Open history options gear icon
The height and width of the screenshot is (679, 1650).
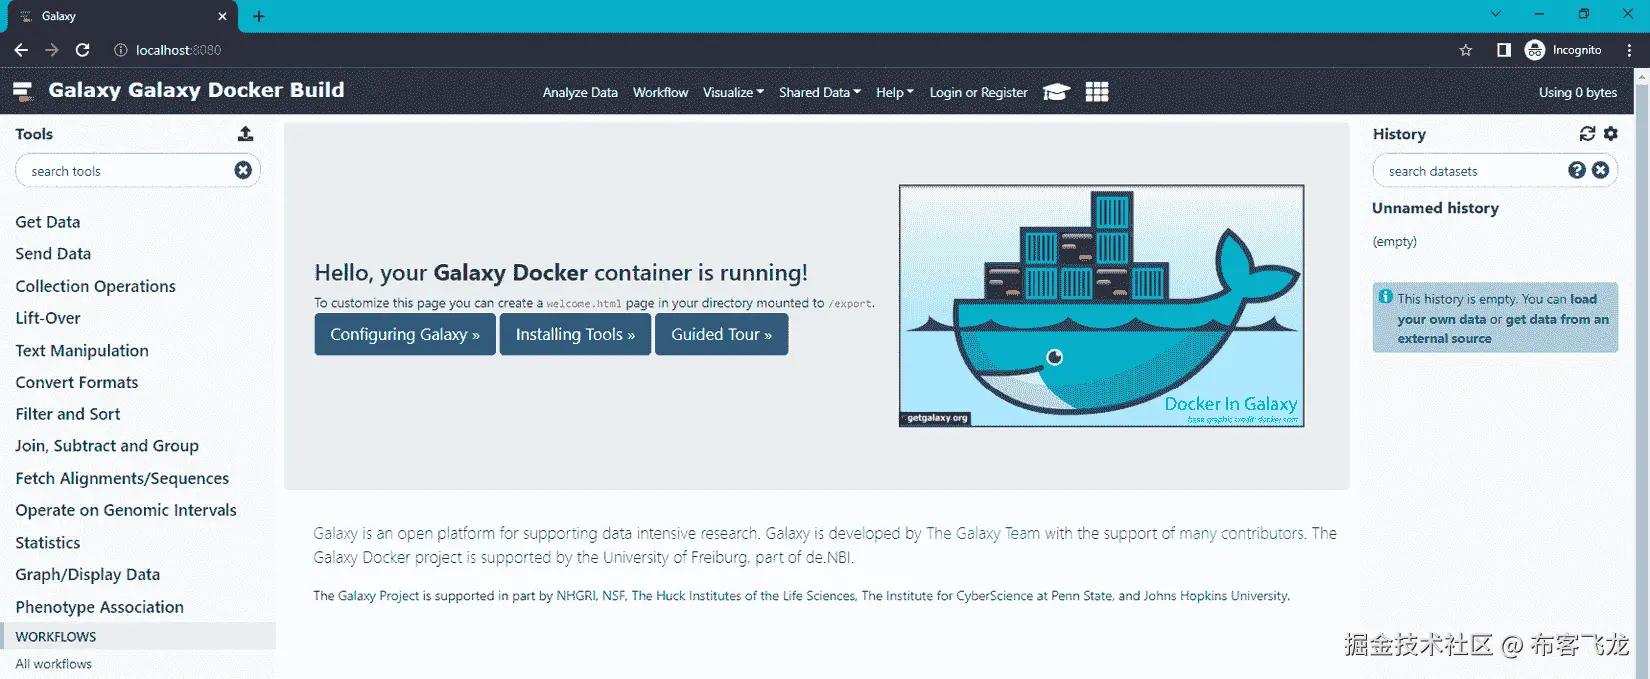pos(1610,133)
